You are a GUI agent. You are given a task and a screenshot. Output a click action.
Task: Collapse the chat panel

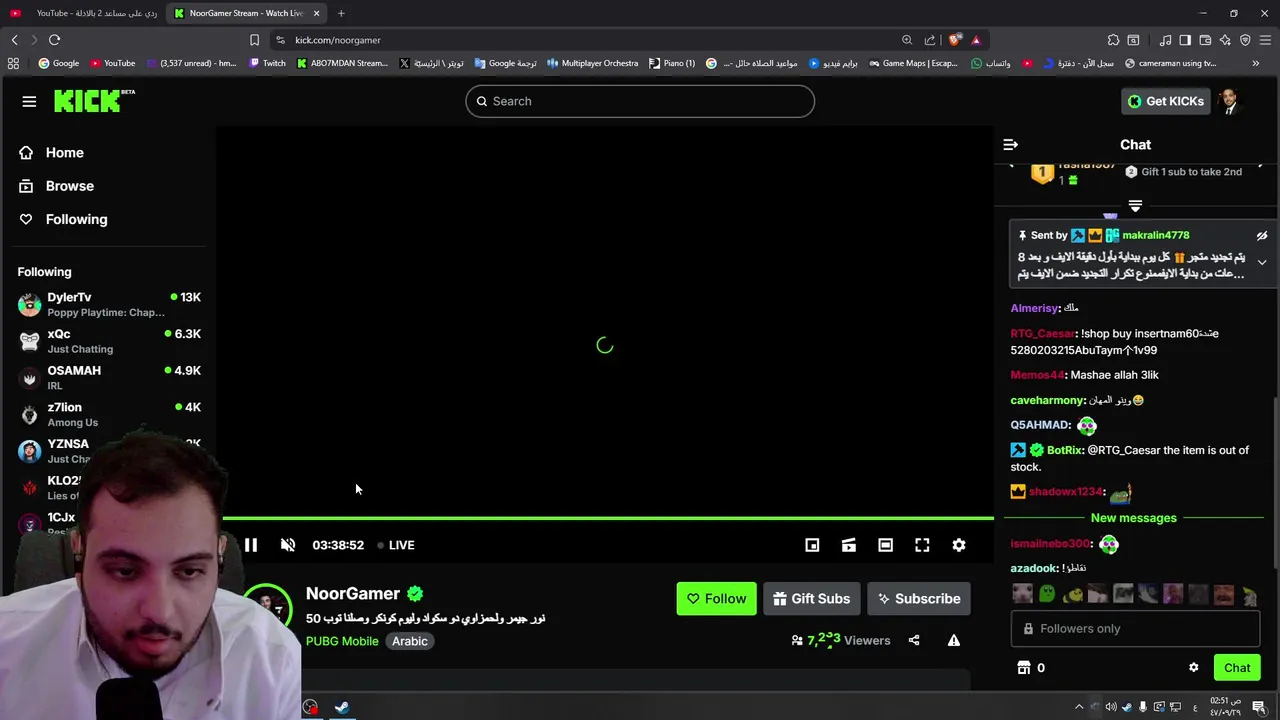[x=1011, y=145]
